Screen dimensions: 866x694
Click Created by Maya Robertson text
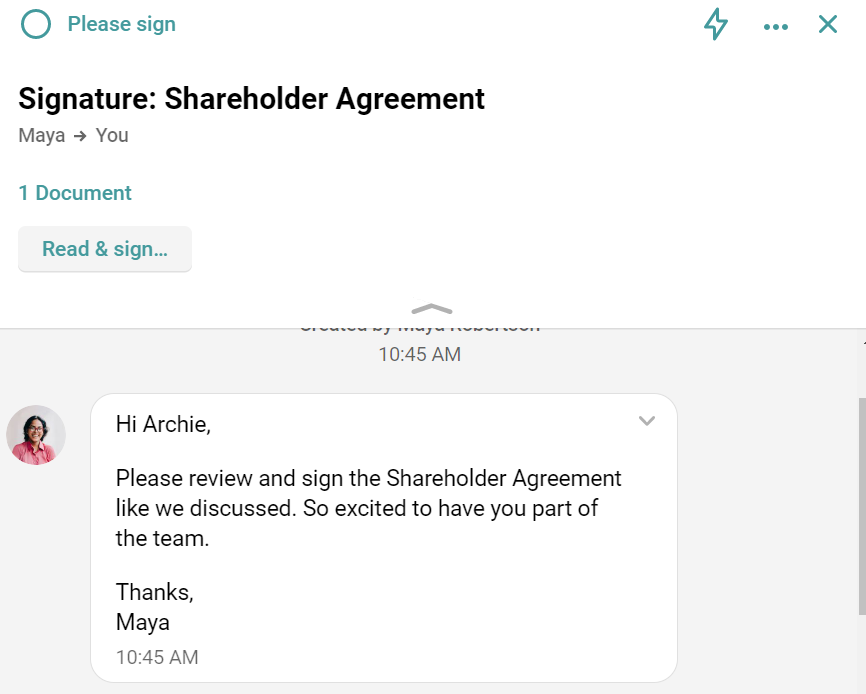tap(419, 322)
